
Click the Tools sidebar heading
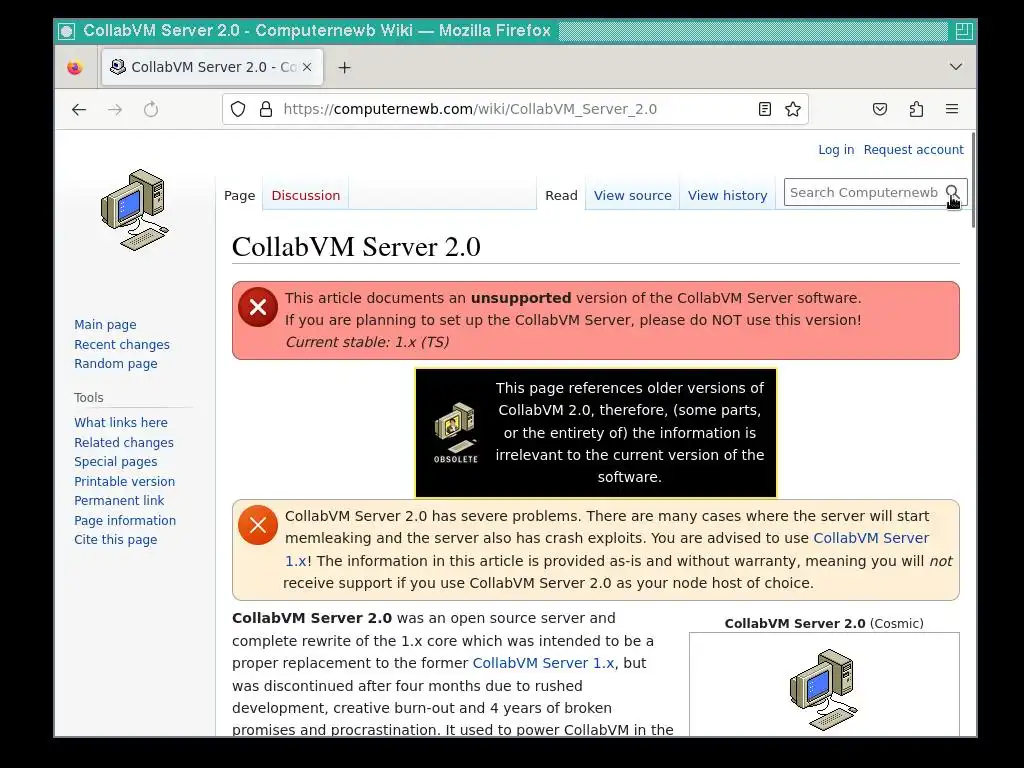[x=89, y=398]
